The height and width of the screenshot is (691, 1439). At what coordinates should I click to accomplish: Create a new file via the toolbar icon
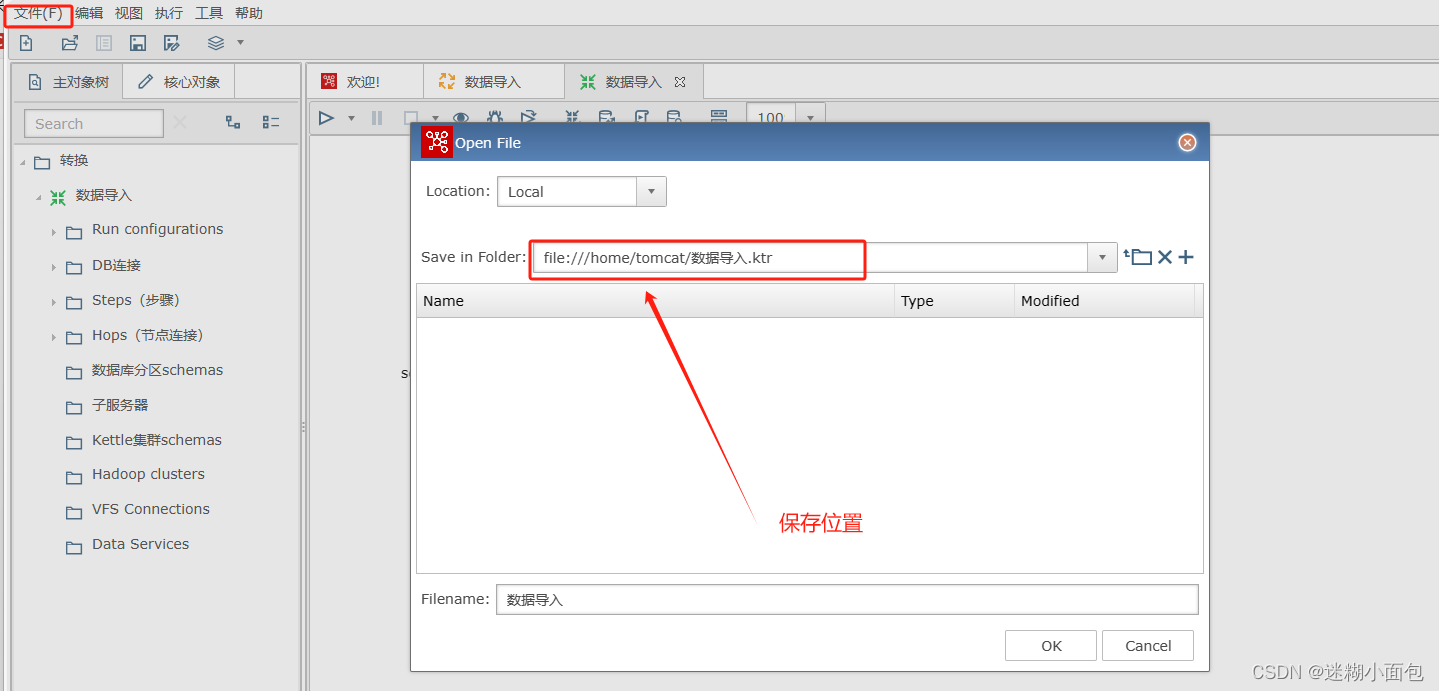tap(25, 42)
